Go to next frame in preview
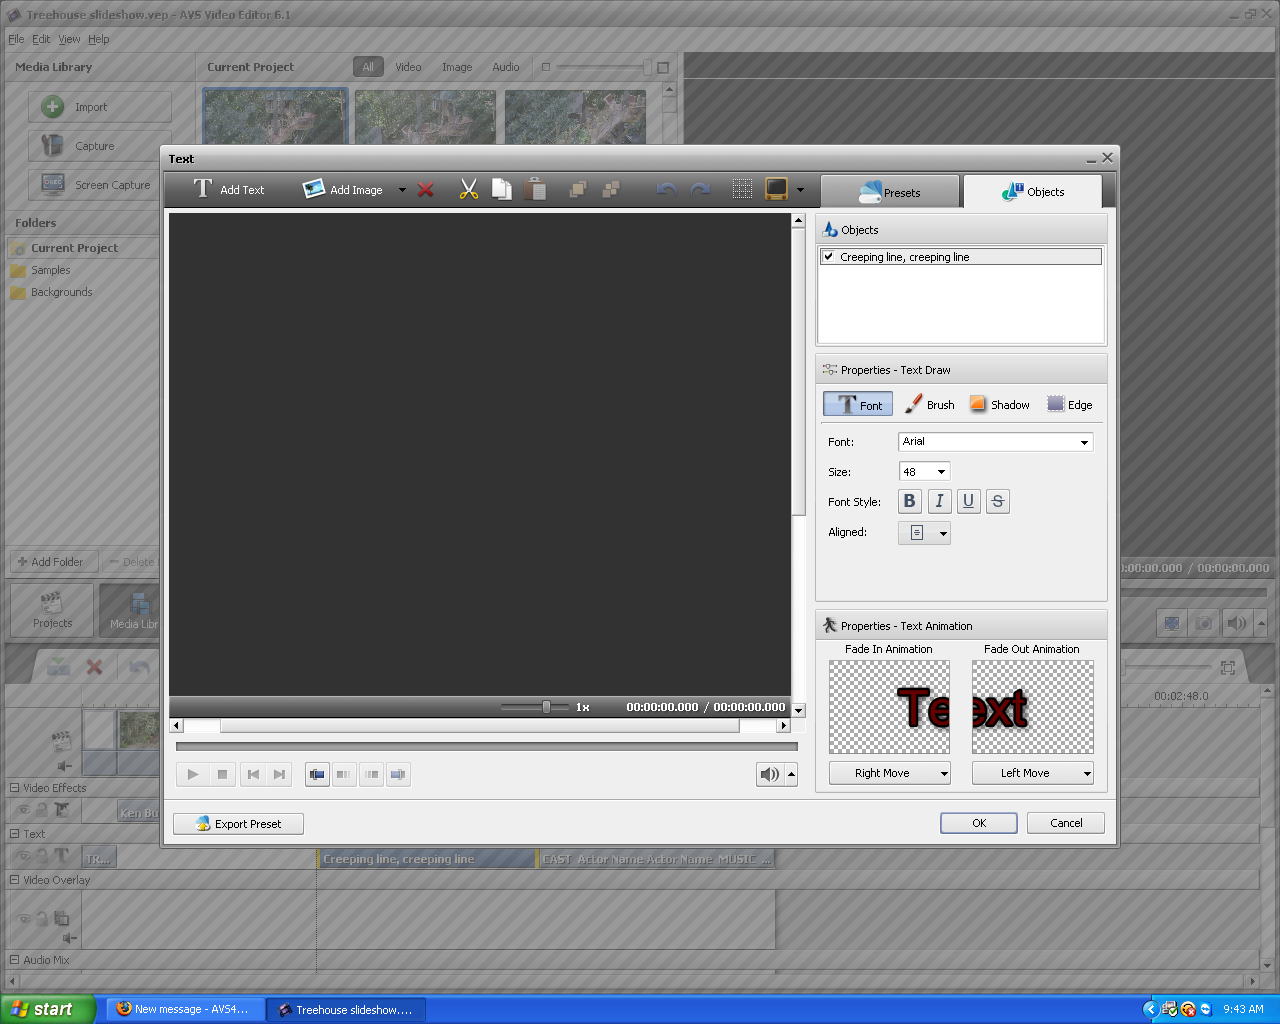The width and height of the screenshot is (1280, 1024). click(280, 774)
